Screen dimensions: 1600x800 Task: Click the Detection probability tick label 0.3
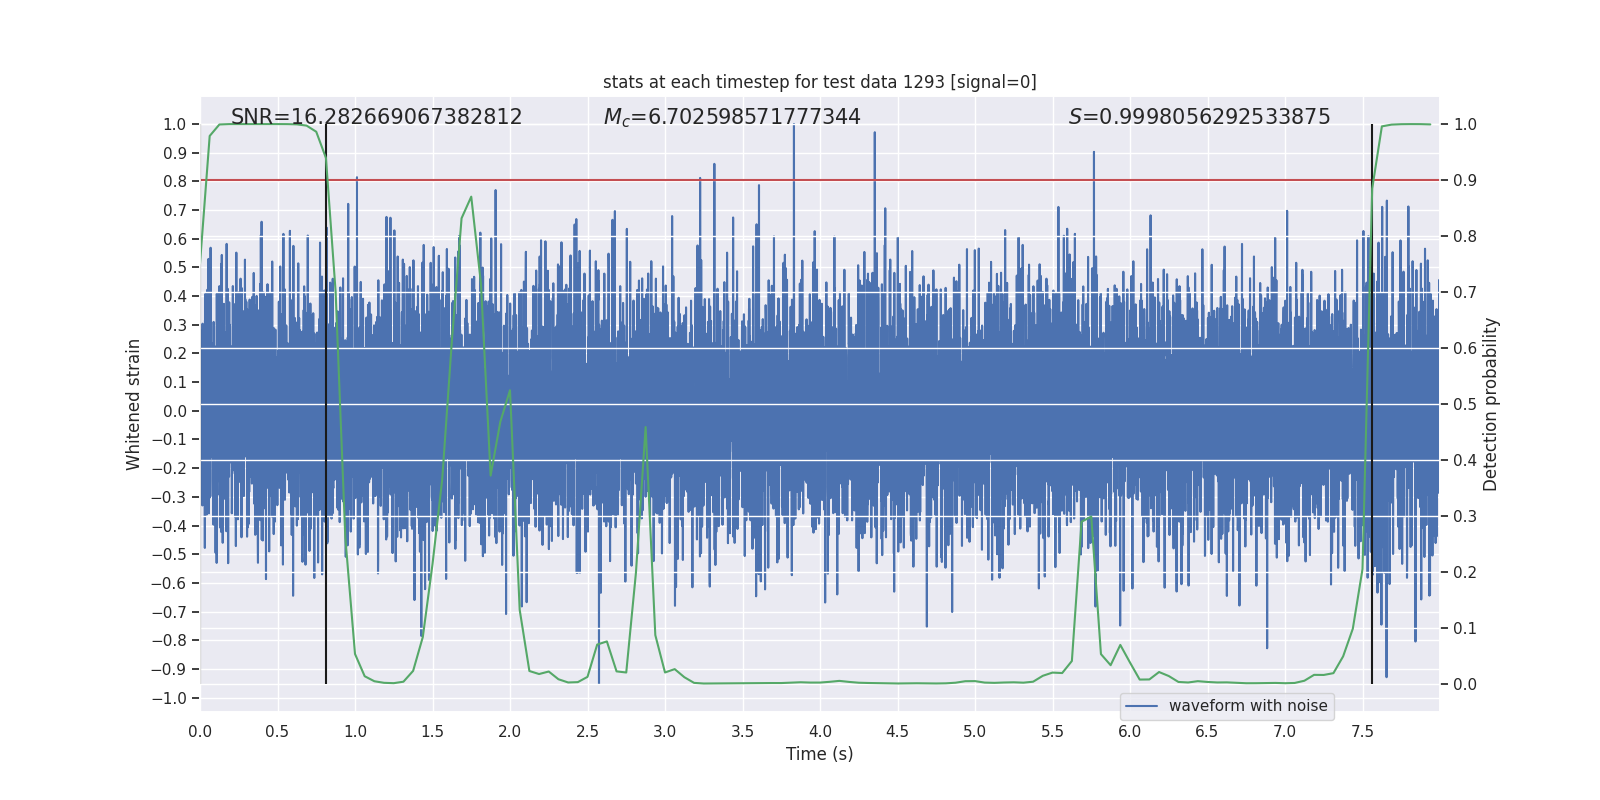tap(1465, 516)
